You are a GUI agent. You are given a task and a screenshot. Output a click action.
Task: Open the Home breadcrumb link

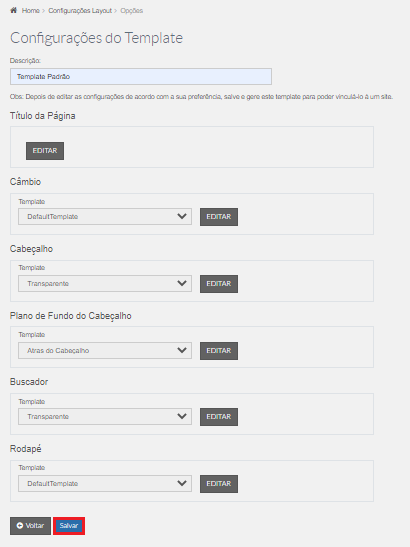pos(30,10)
